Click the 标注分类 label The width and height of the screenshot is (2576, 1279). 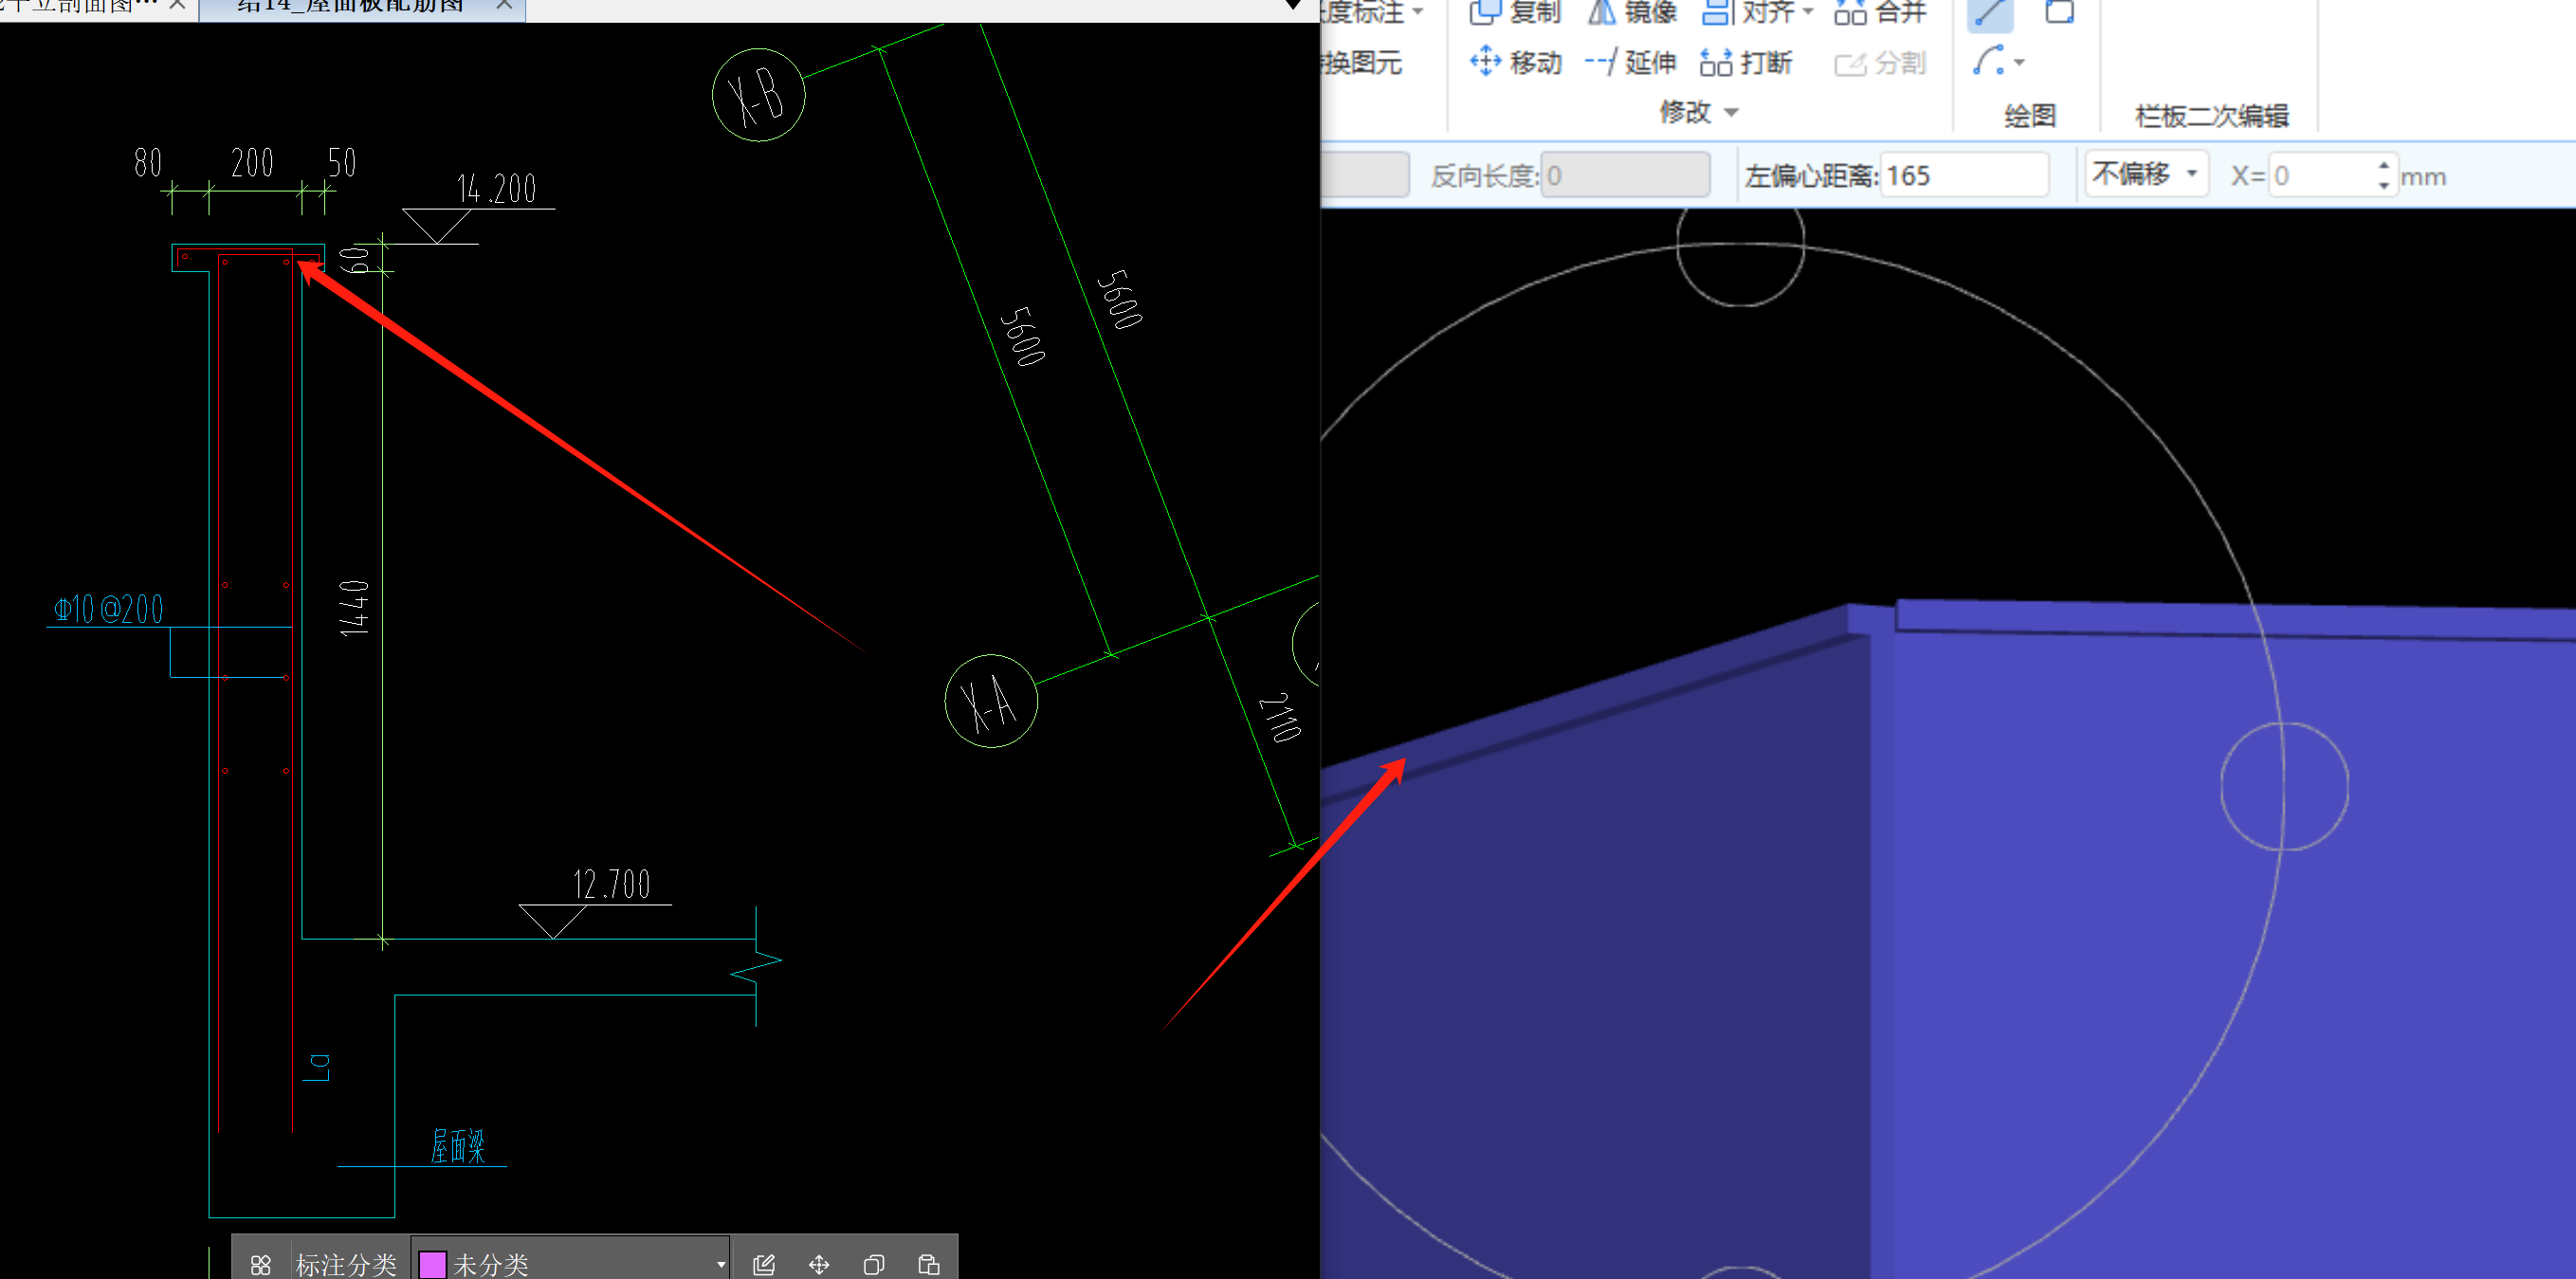pos(346,1264)
